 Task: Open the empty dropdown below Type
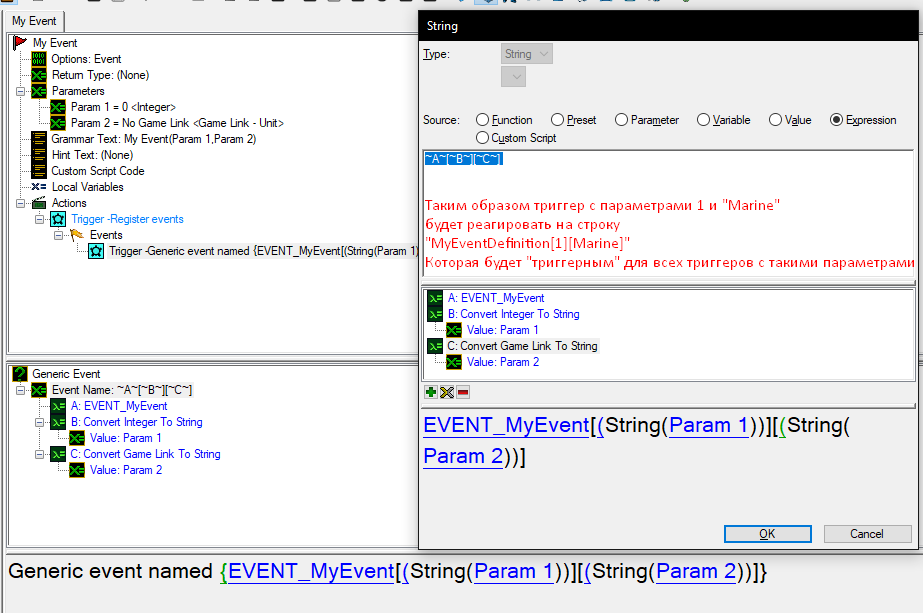(513, 77)
